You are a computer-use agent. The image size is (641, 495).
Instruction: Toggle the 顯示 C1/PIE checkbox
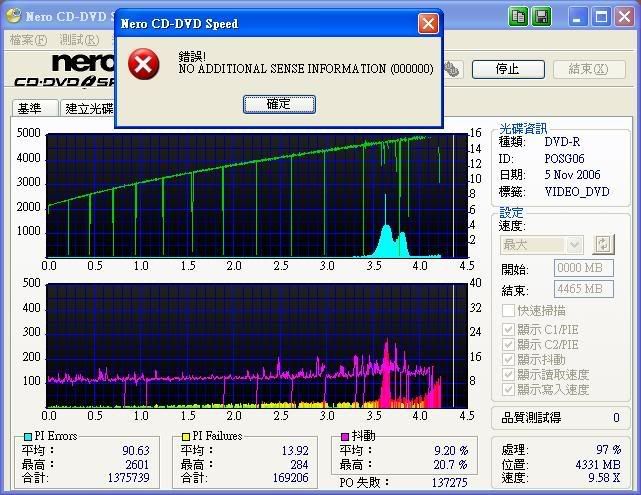click(x=508, y=329)
